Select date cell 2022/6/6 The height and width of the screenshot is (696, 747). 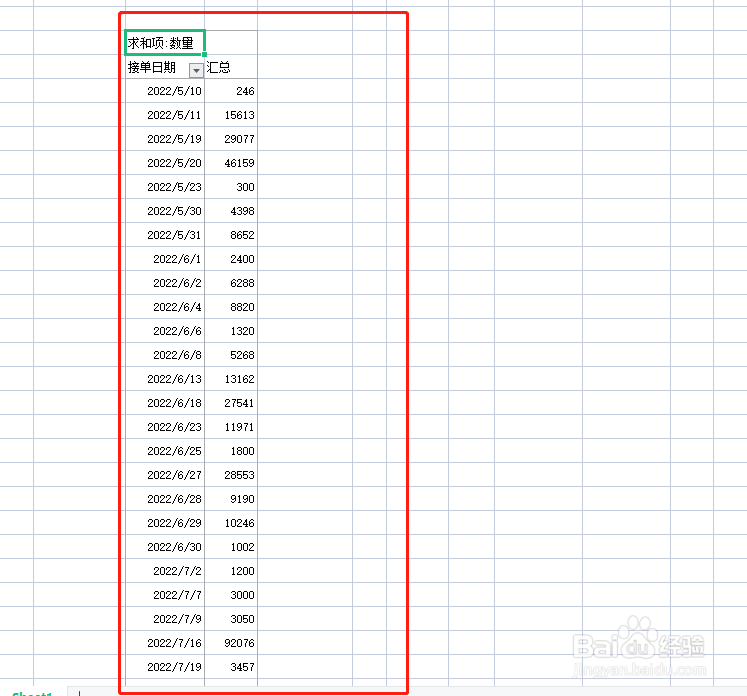point(165,331)
